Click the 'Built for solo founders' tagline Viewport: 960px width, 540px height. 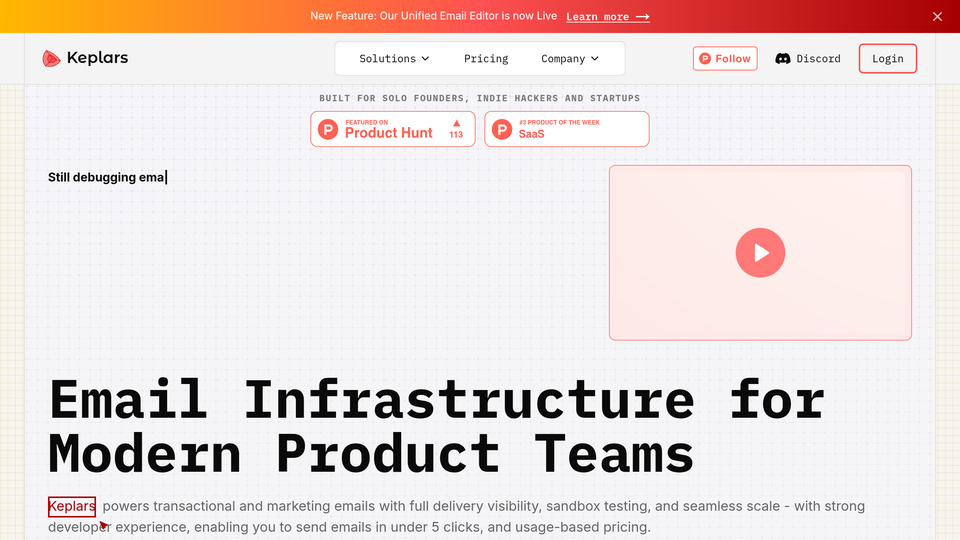[479, 98]
